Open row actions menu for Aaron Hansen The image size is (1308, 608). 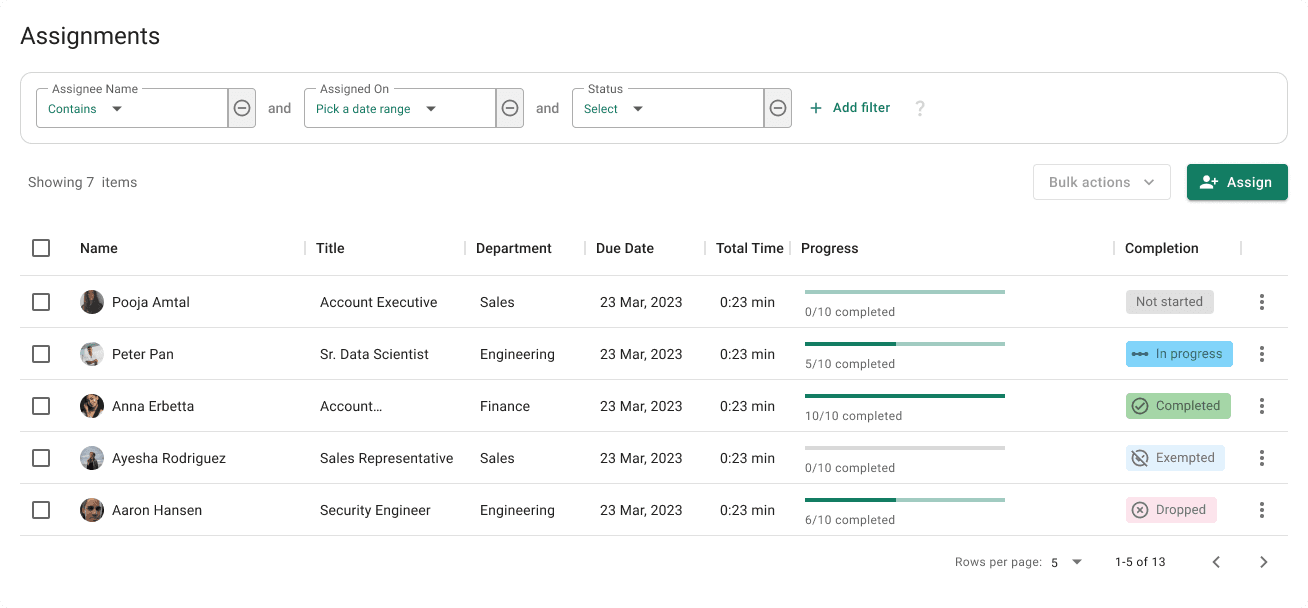[x=1262, y=510]
